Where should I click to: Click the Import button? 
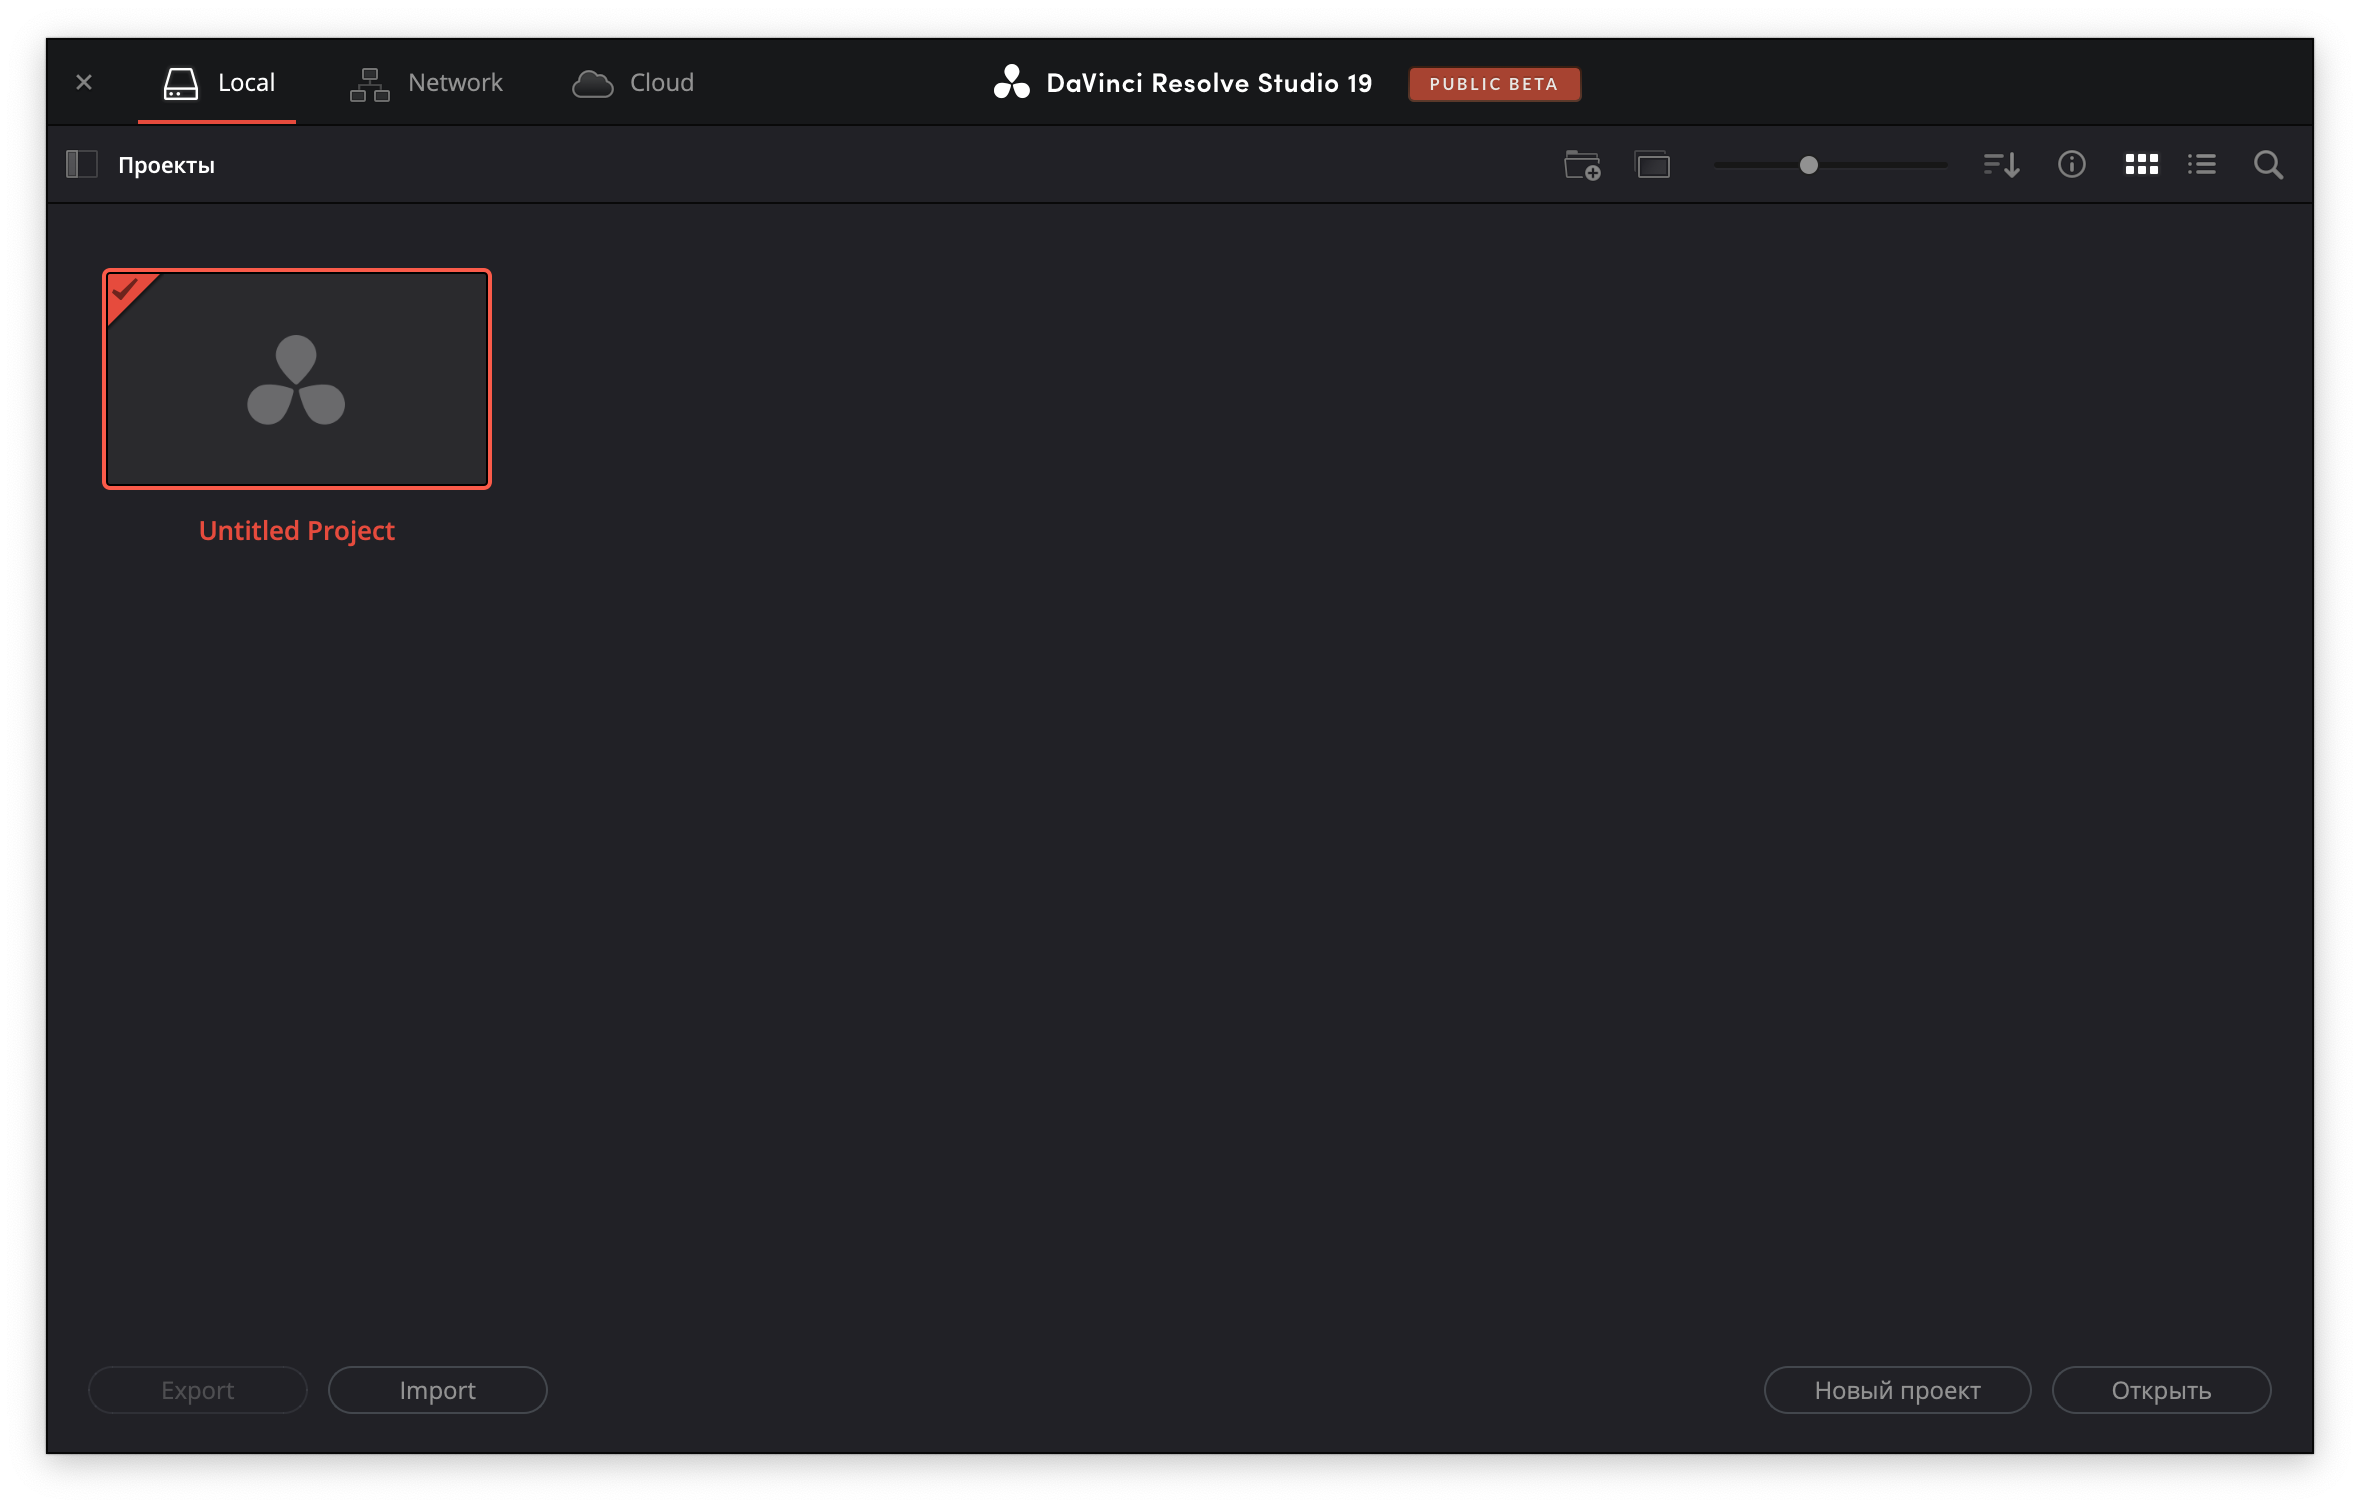pos(437,1390)
